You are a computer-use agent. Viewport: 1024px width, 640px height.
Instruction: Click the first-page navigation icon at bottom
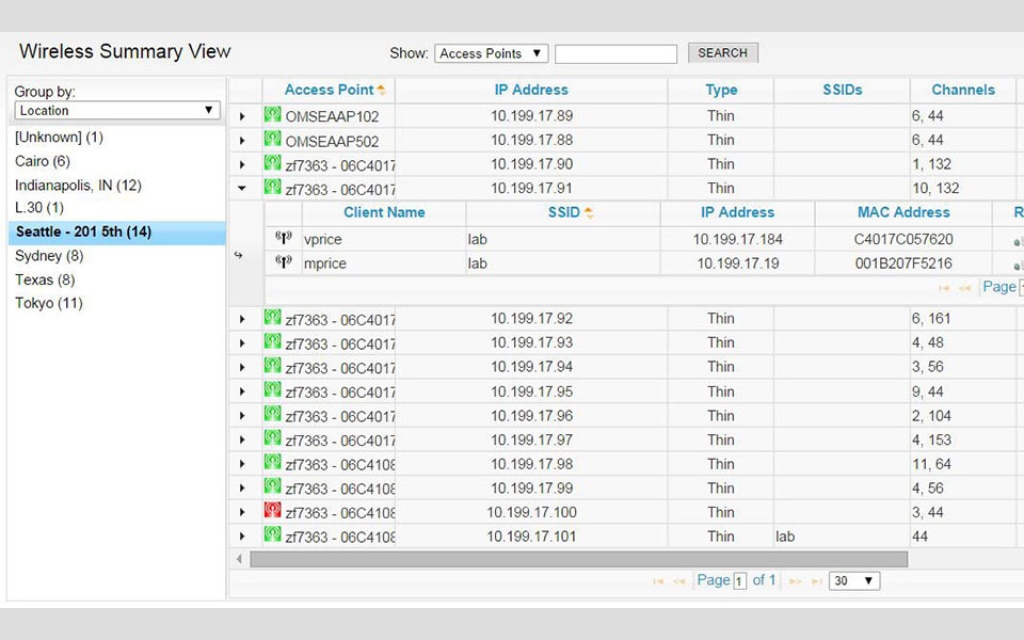[x=657, y=580]
